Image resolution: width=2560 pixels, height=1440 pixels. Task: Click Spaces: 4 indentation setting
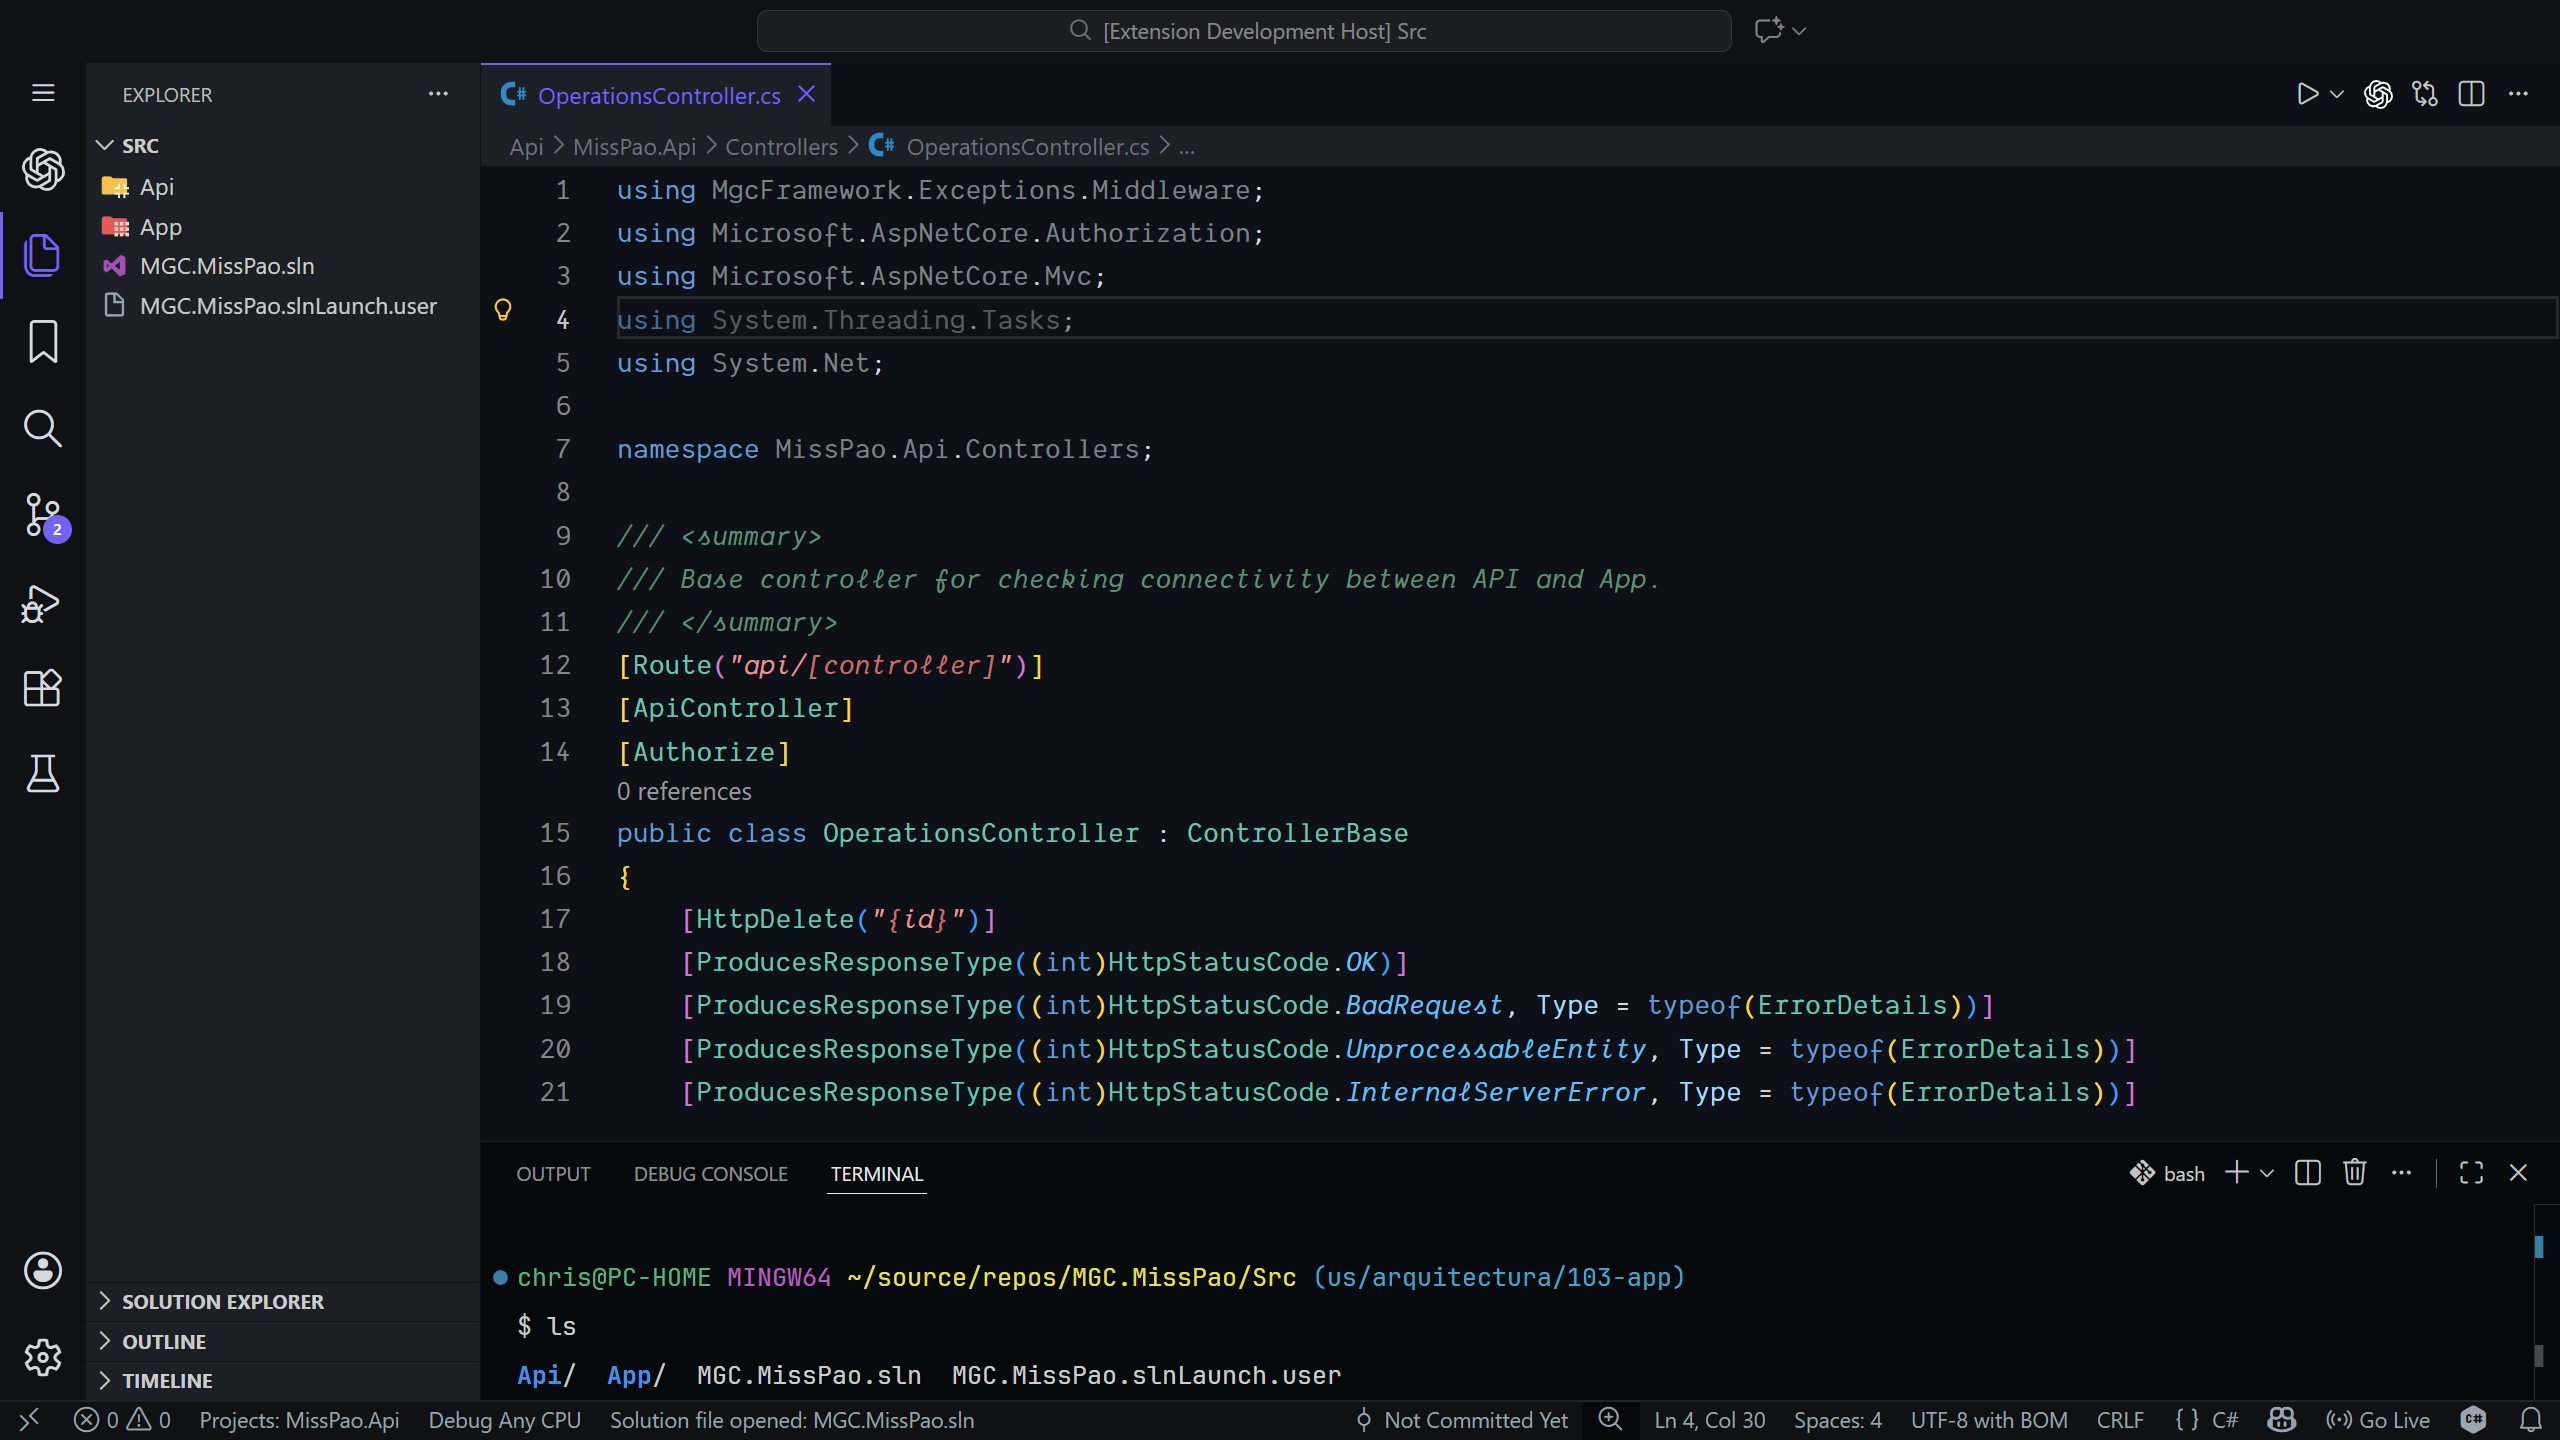pos(1837,1420)
